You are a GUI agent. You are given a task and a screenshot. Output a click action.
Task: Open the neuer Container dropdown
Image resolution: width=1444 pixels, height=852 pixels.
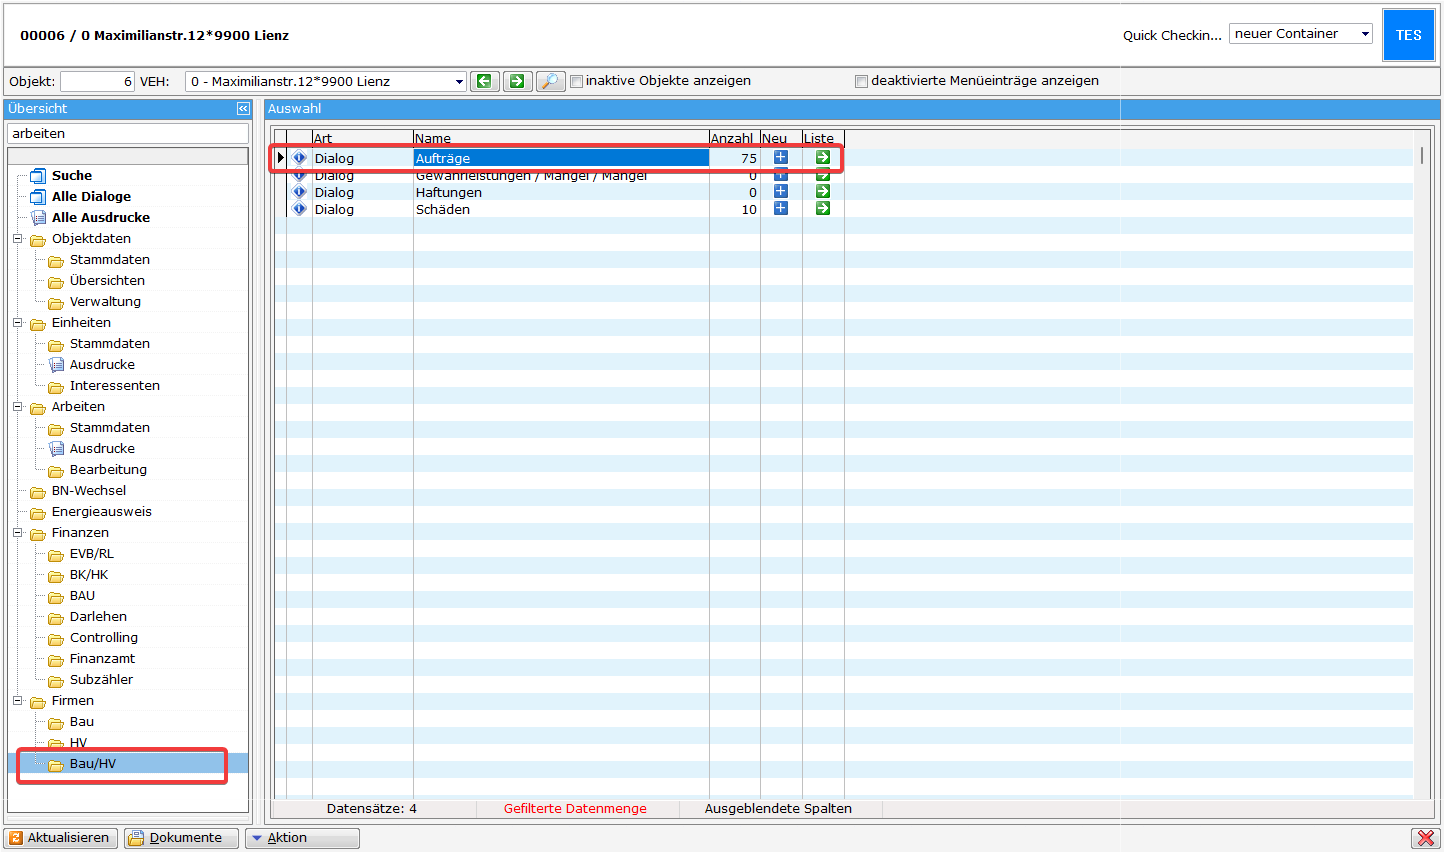tap(1365, 34)
